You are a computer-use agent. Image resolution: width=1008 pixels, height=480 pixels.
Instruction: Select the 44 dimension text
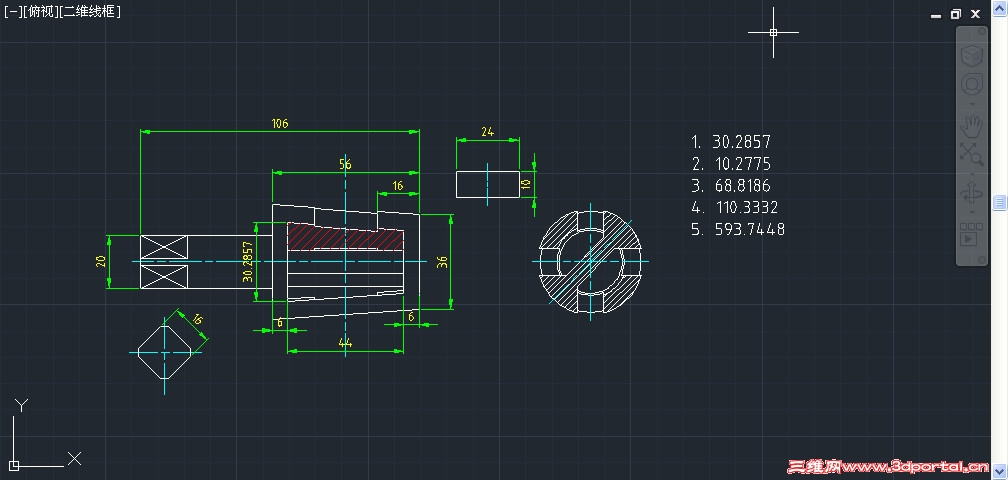(345, 343)
